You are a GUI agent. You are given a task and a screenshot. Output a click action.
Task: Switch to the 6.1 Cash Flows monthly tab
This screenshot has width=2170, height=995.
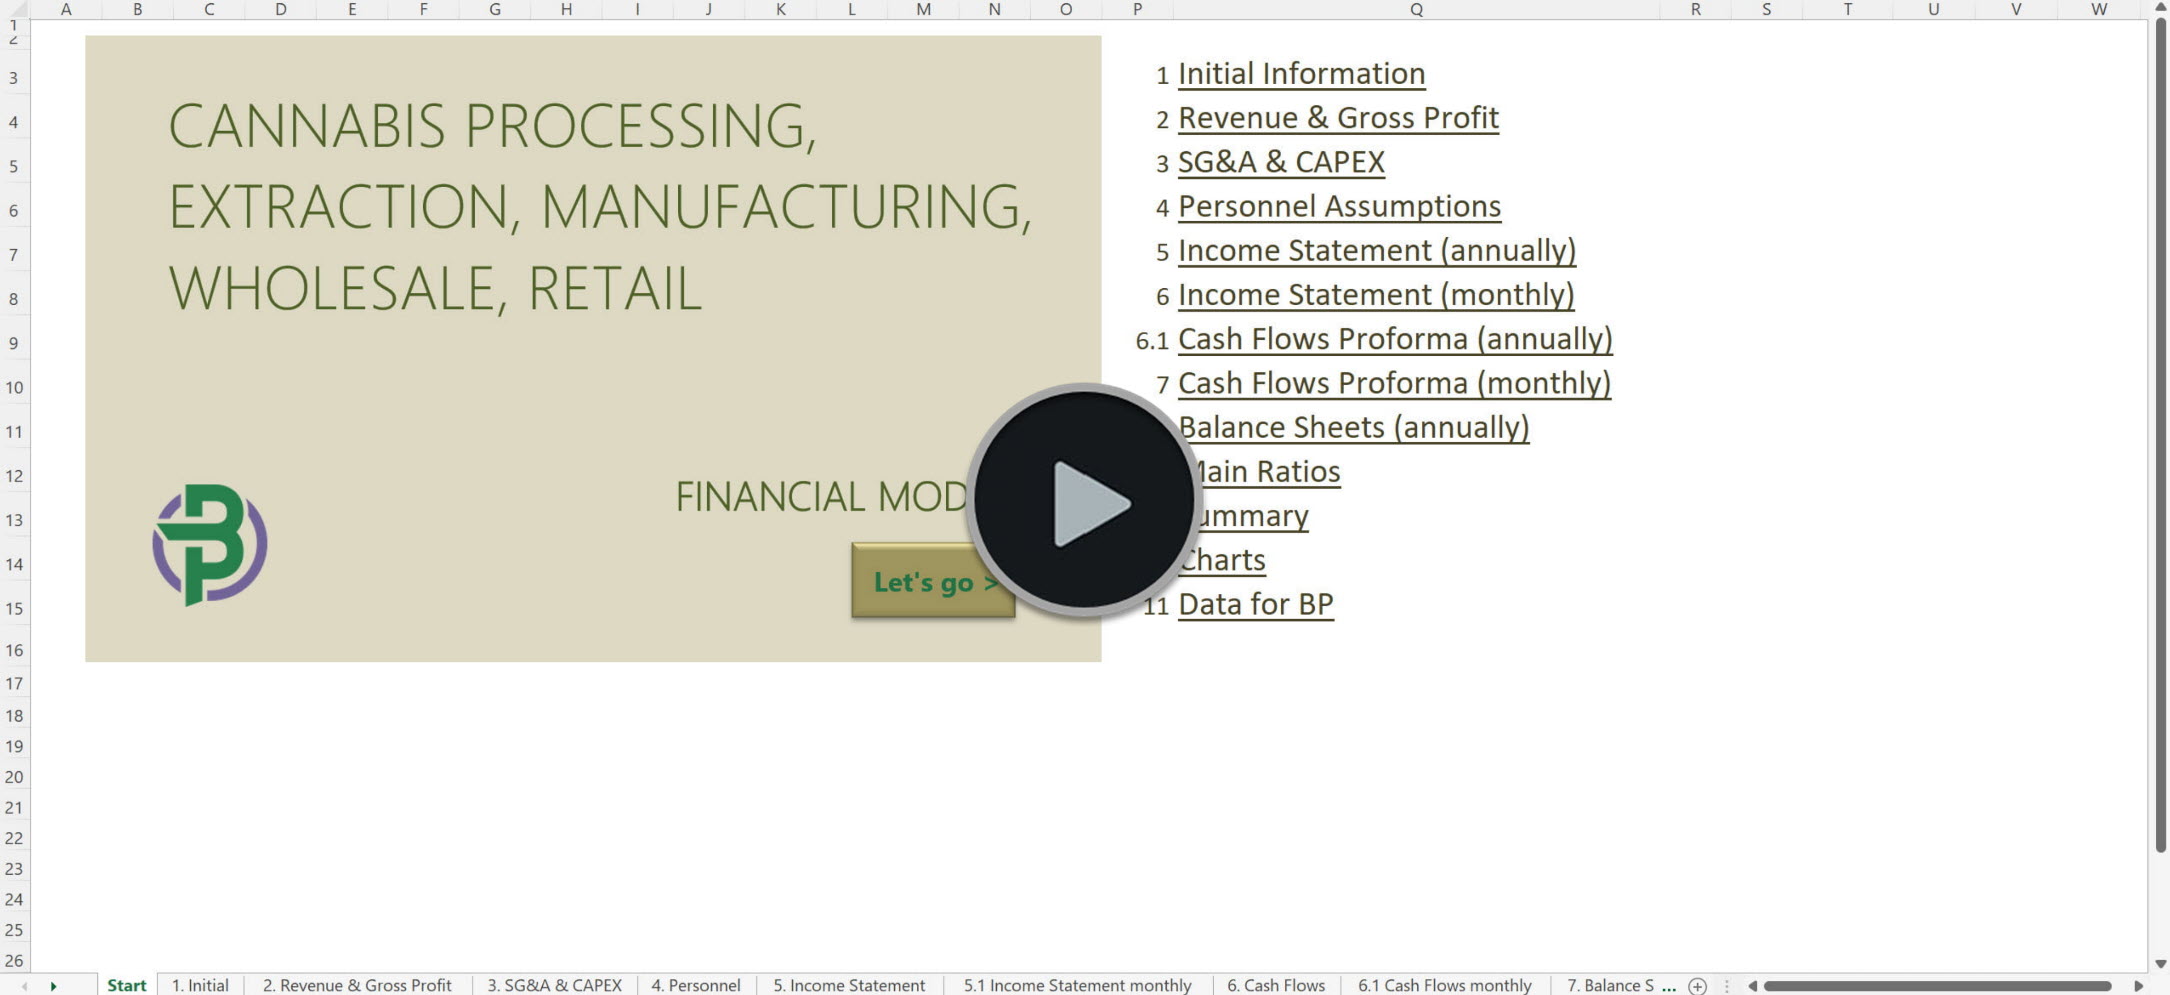click(1443, 985)
